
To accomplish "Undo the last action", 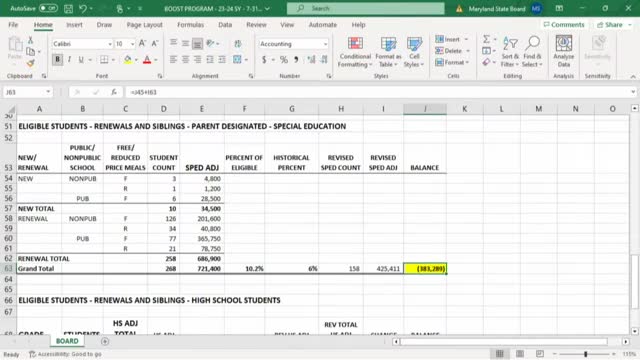I will coord(83,8).
